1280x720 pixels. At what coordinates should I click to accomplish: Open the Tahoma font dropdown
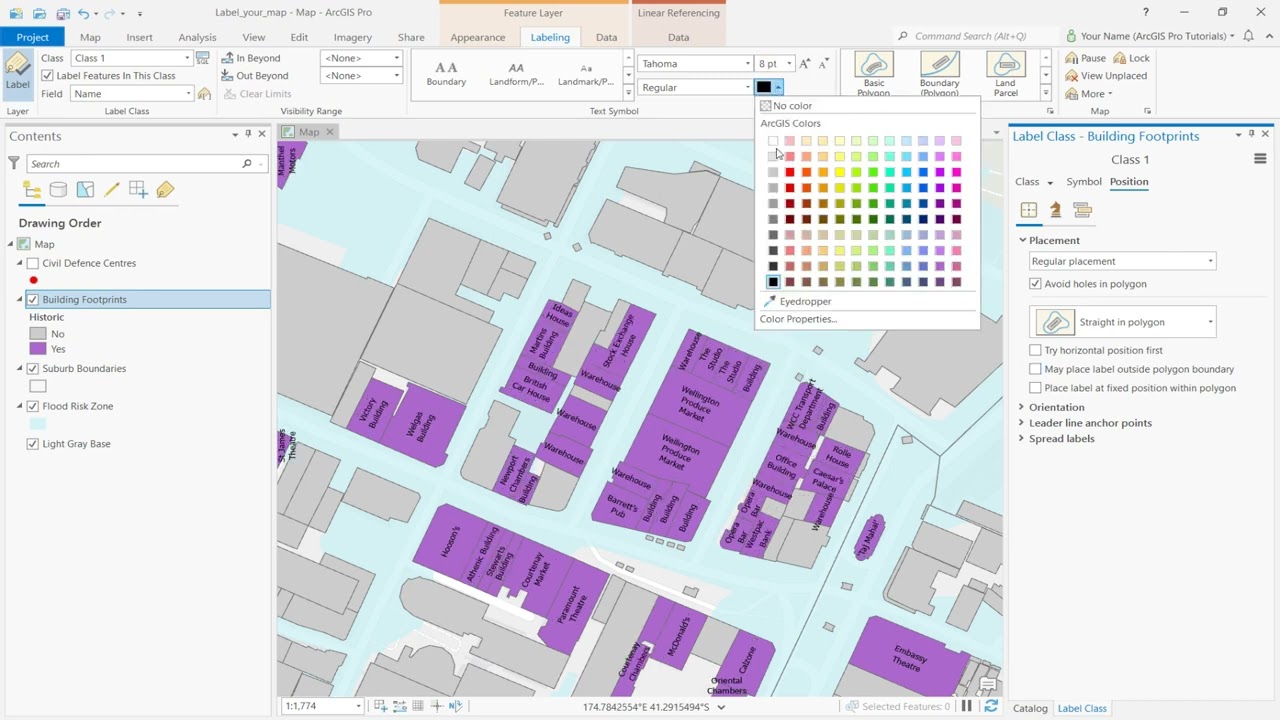click(747, 63)
